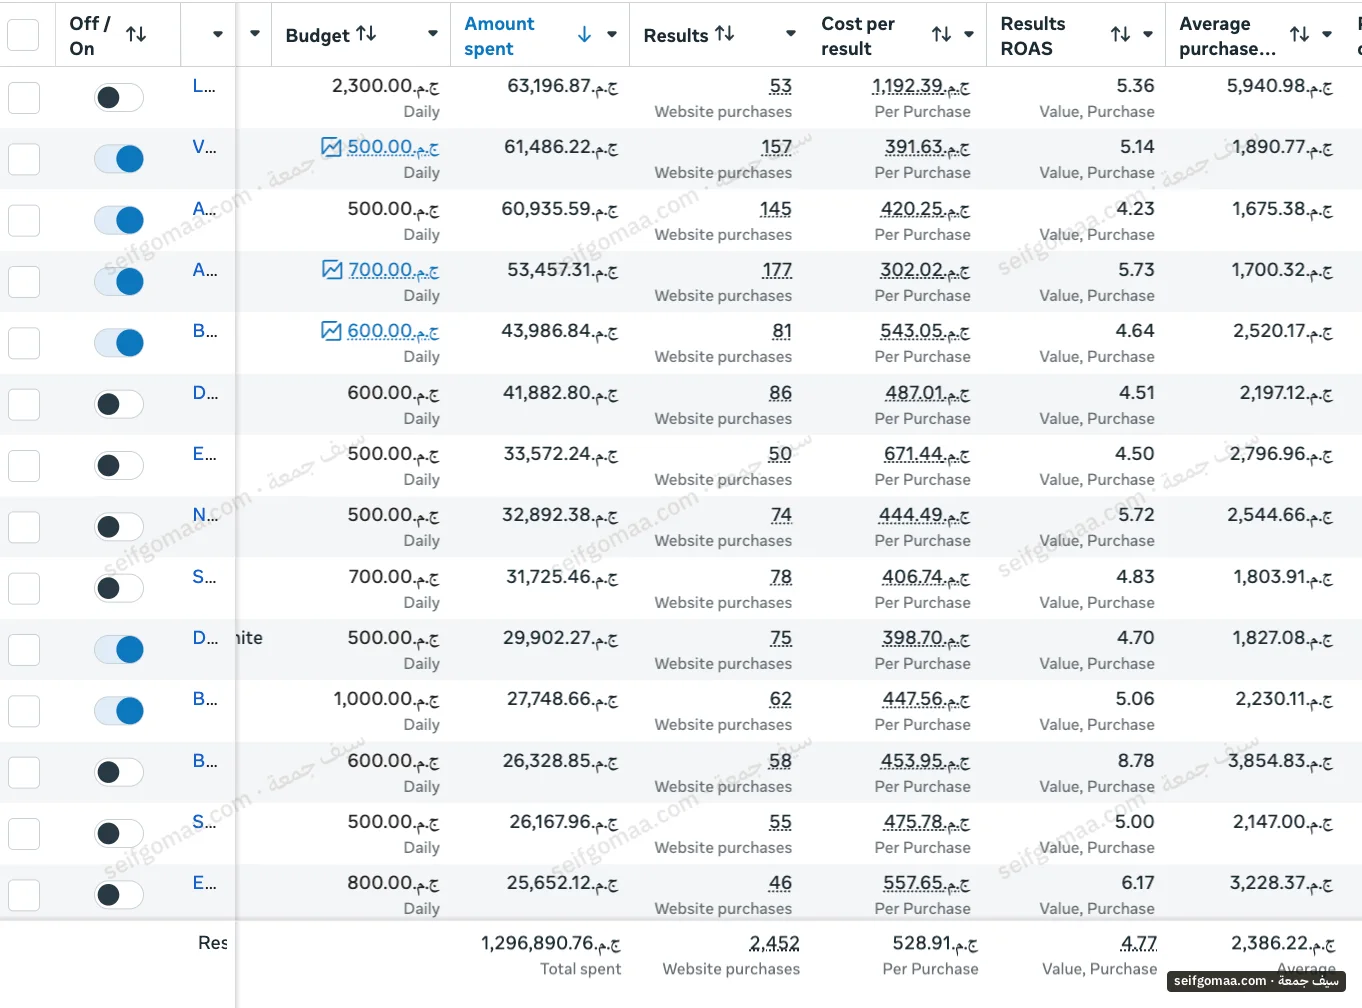Enable the campaign that spent 33,572.24
Viewport: 1362px width, 1008px height.
point(119,465)
